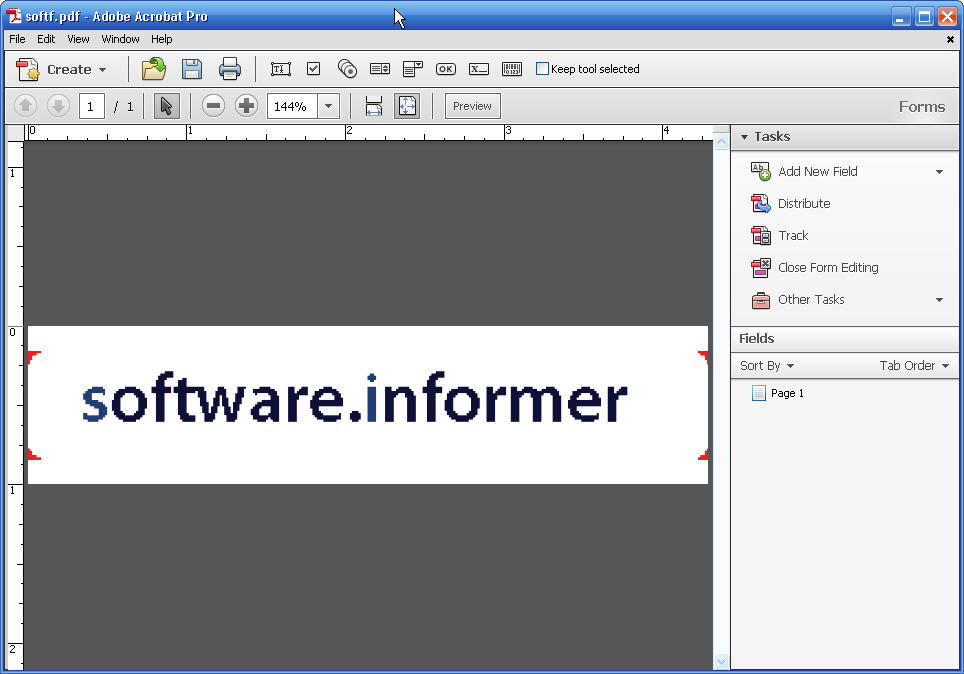964x674 pixels.
Task: Open the Create dropdown arrow
Action: click(102, 70)
